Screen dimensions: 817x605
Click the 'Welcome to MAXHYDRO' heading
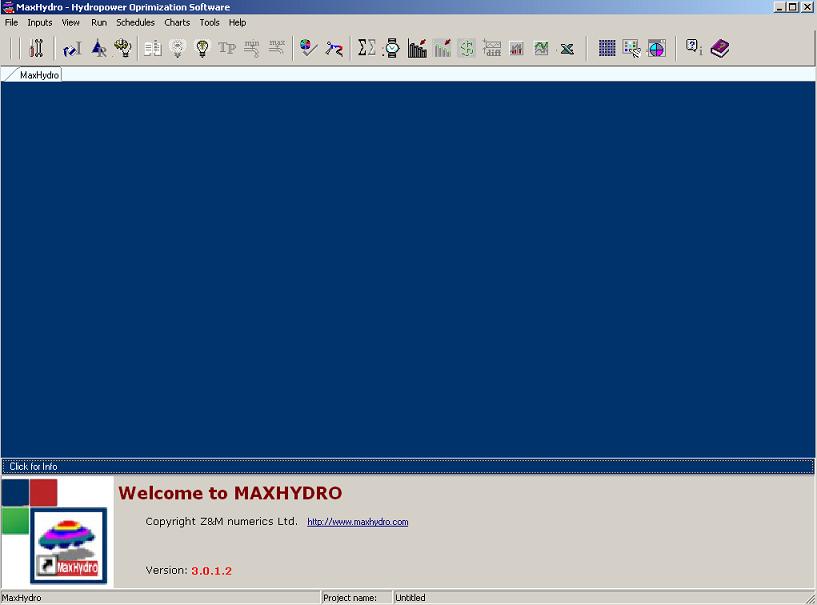(x=230, y=493)
